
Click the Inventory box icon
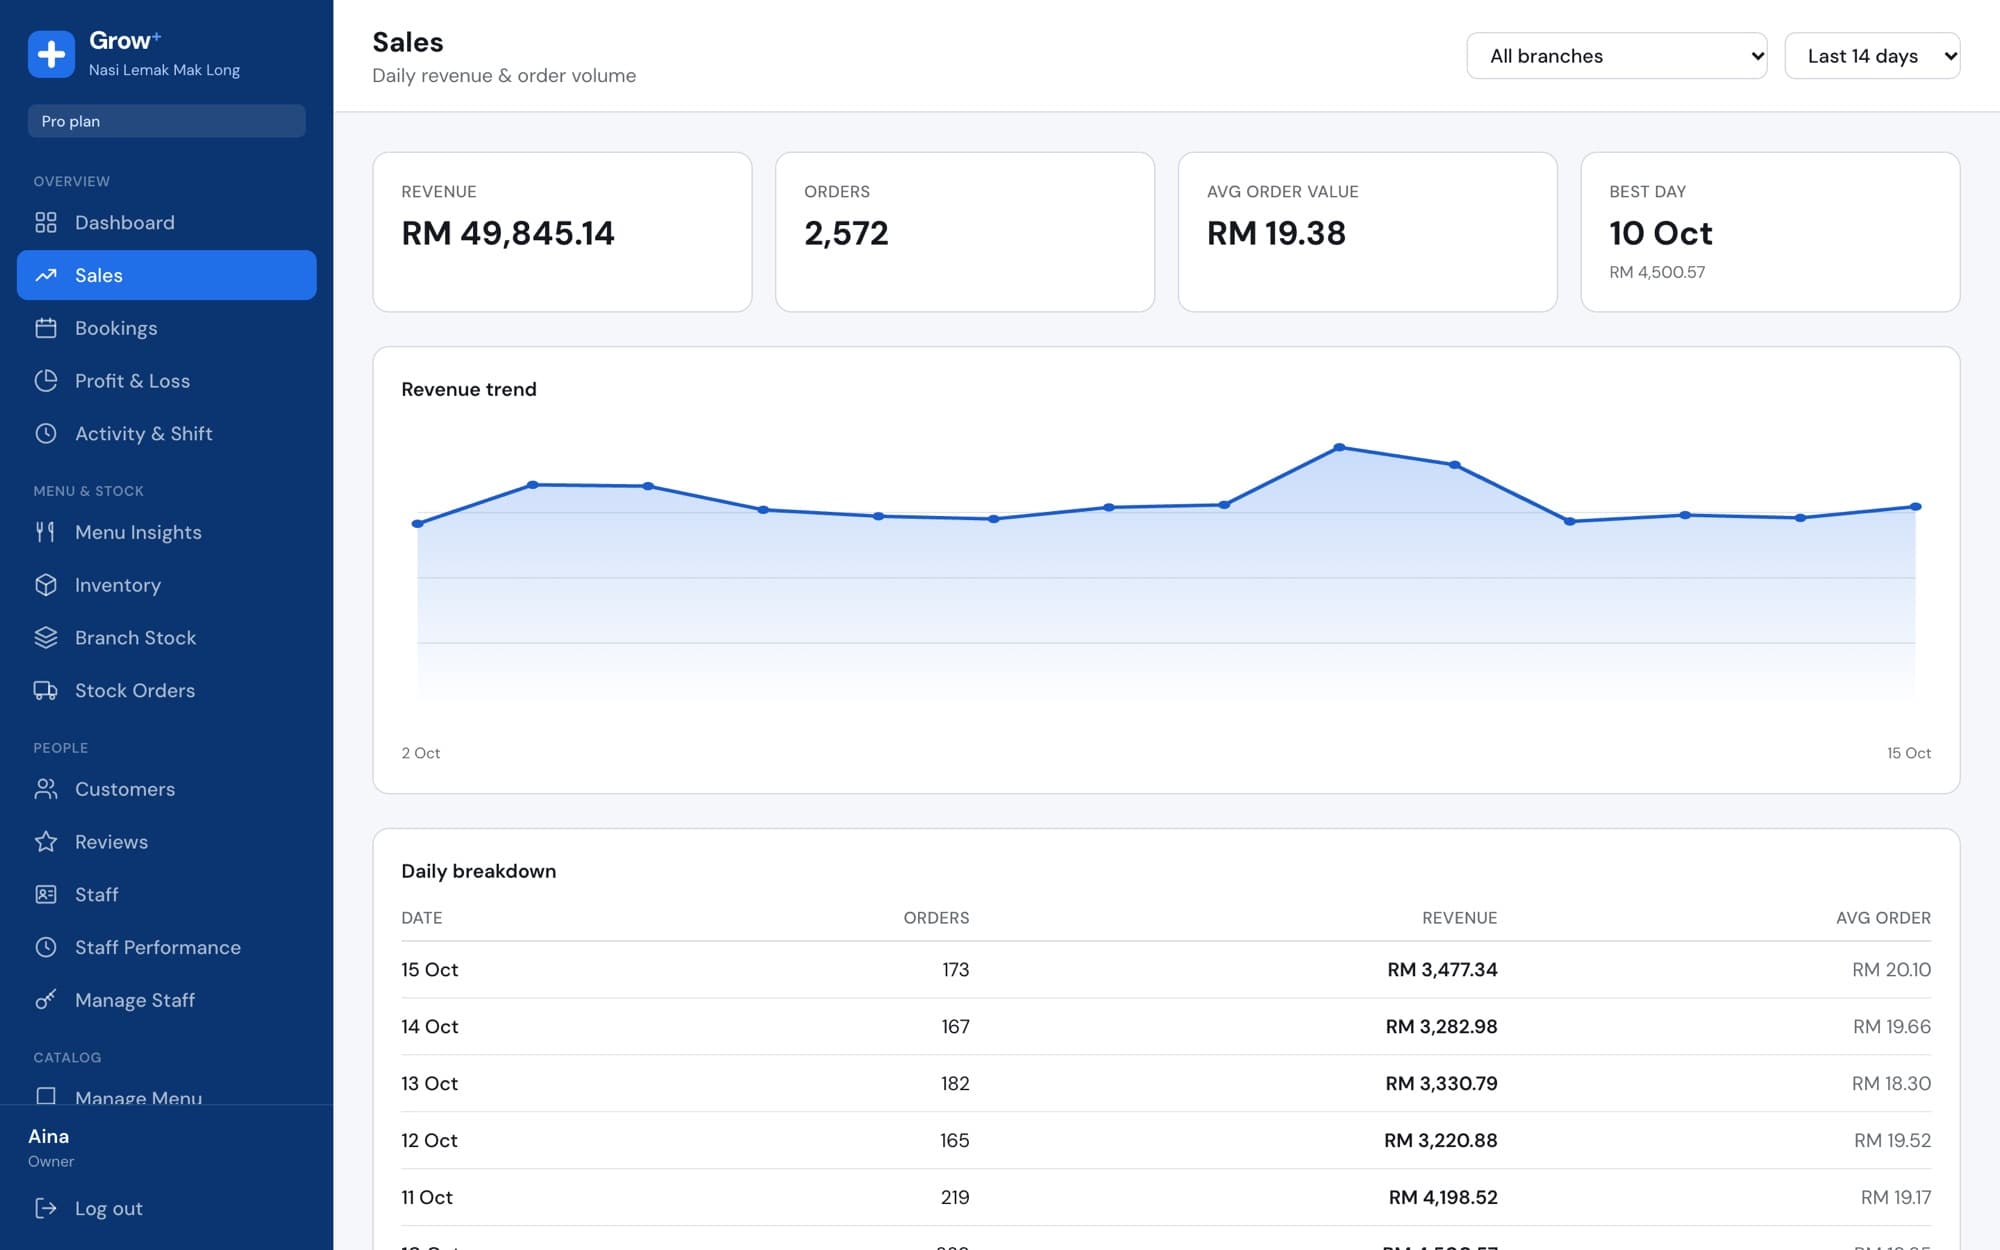[46, 585]
